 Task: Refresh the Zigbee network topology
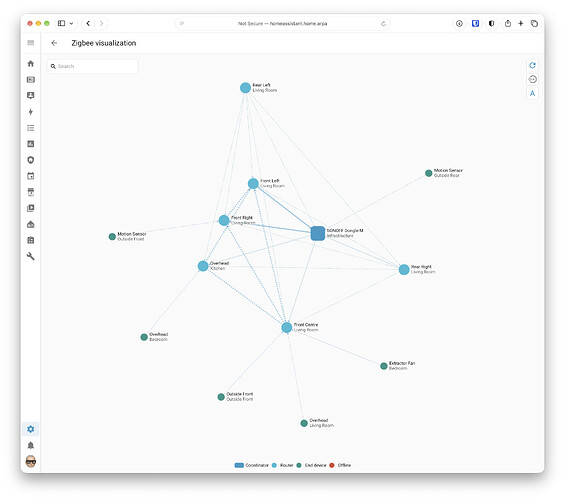(532, 65)
